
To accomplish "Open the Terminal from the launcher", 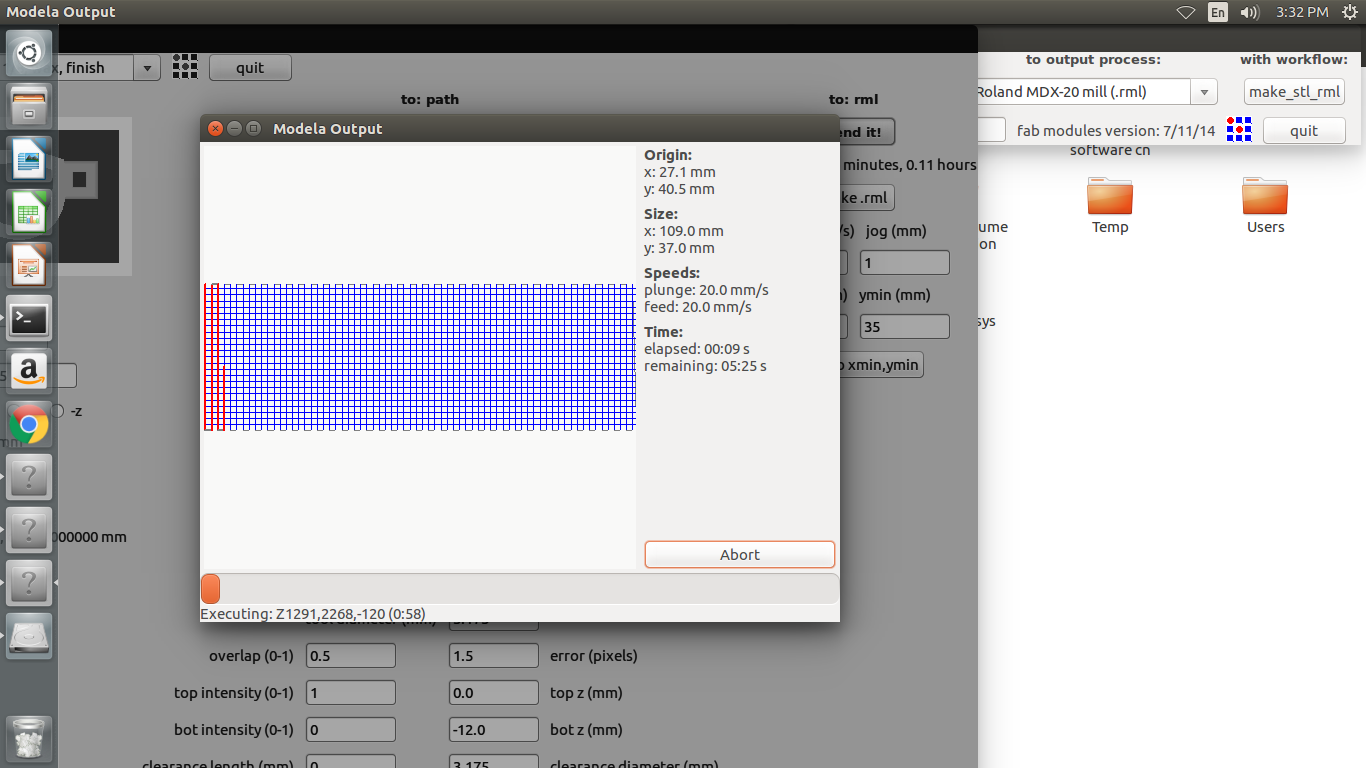I will click(x=29, y=320).
